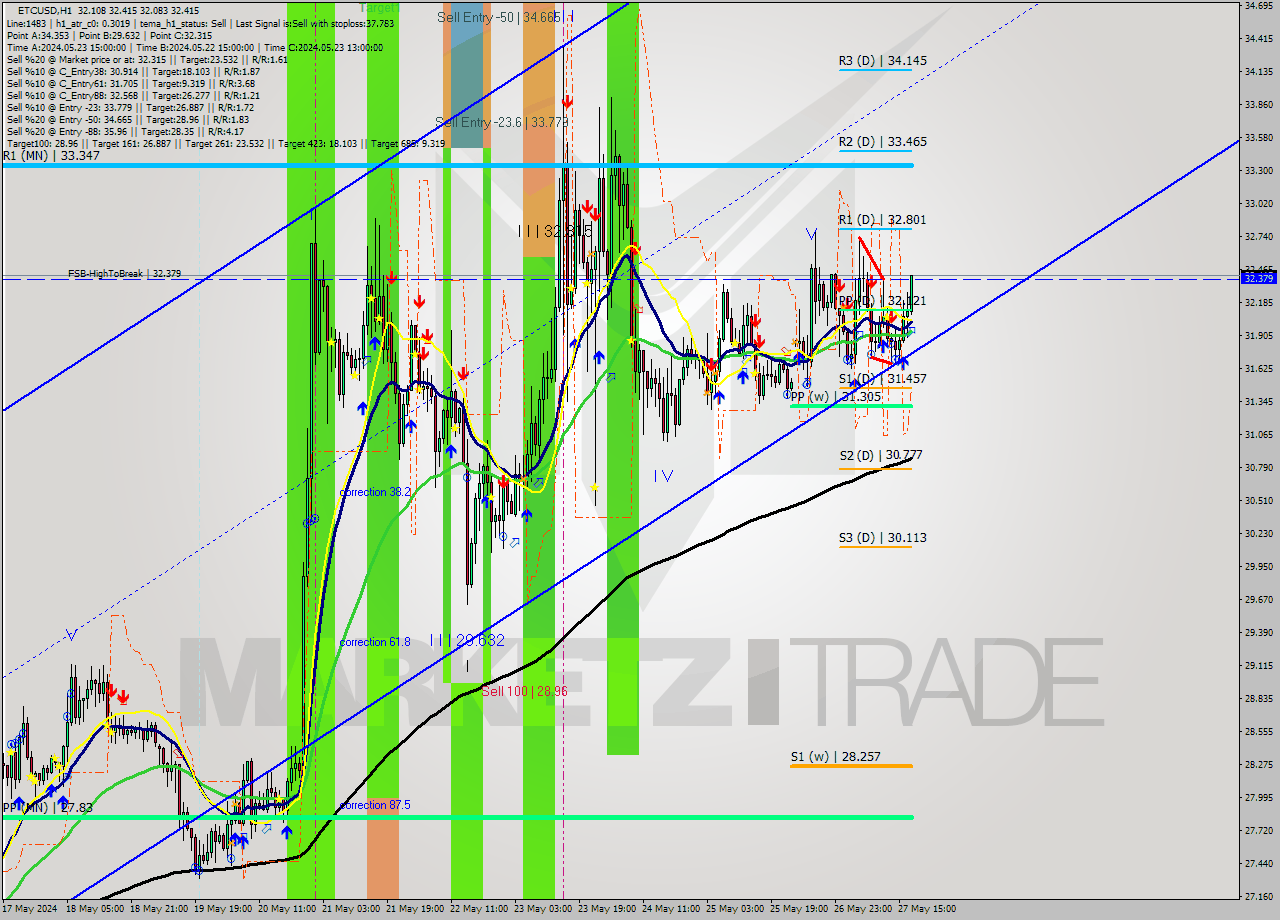The width and height of the screenshot is (1280, 920).
Task: Click the 27.160 price scale value
Action: tap(1258, 897)
